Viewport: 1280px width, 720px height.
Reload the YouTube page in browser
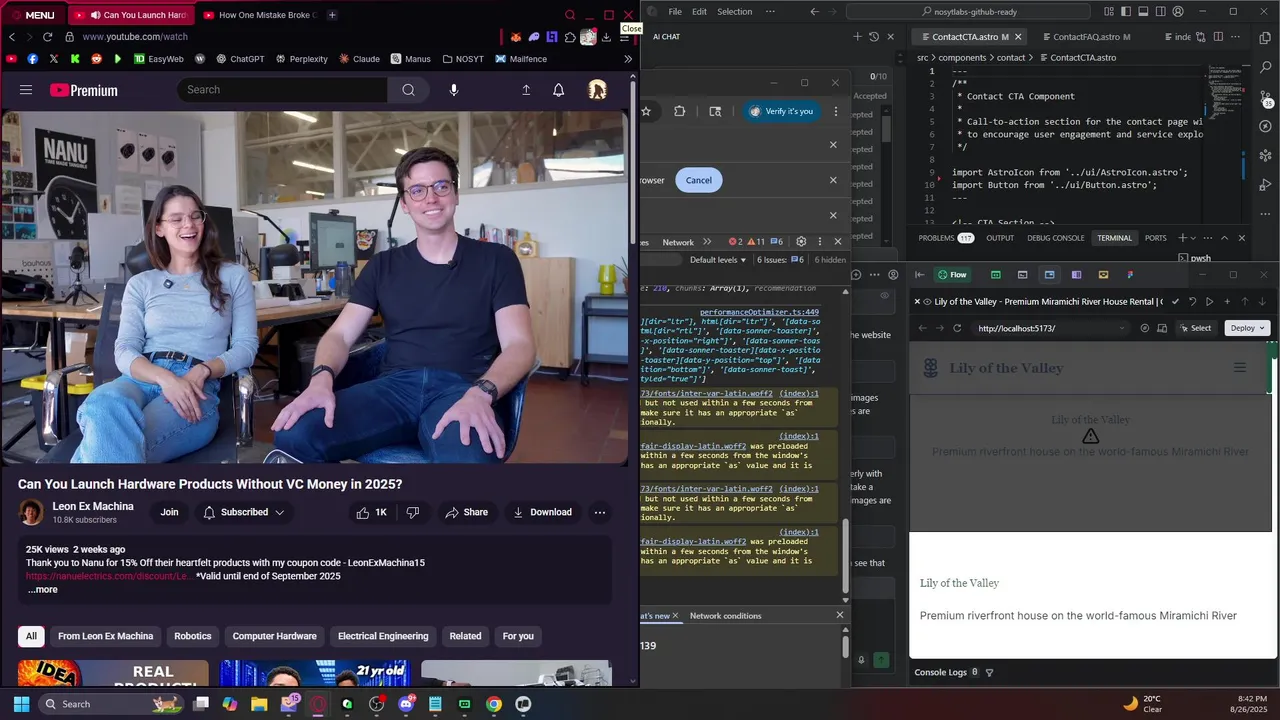[x=47, y=37]
